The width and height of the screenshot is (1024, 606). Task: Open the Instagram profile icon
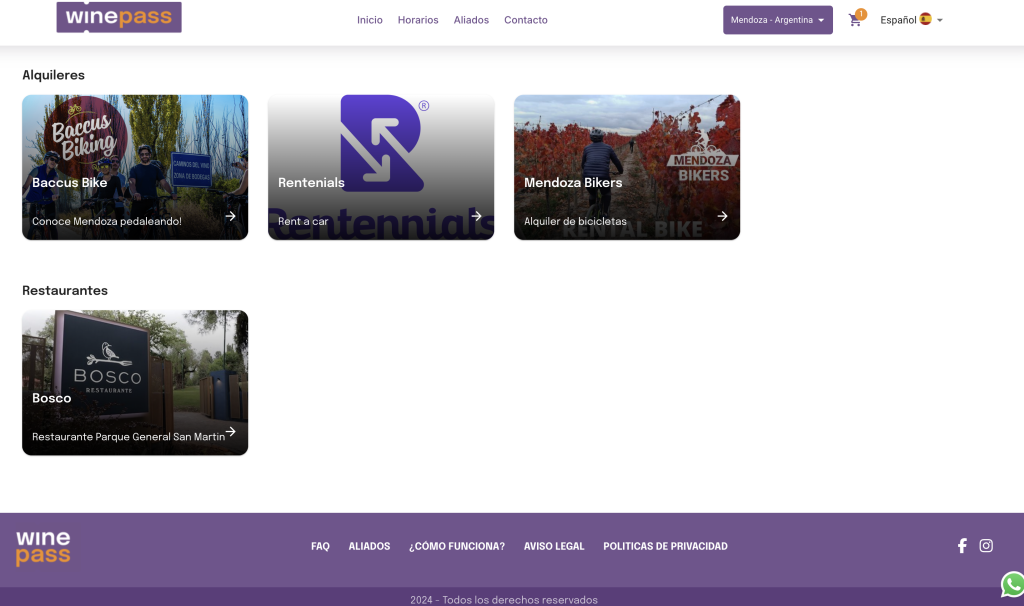[986, 546]
